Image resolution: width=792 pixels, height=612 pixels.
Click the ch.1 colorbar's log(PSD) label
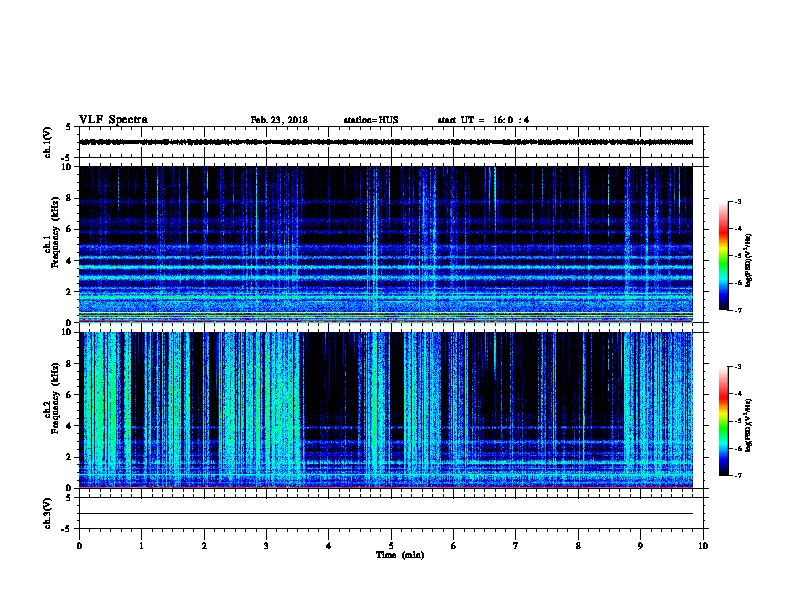click(749, 260)
